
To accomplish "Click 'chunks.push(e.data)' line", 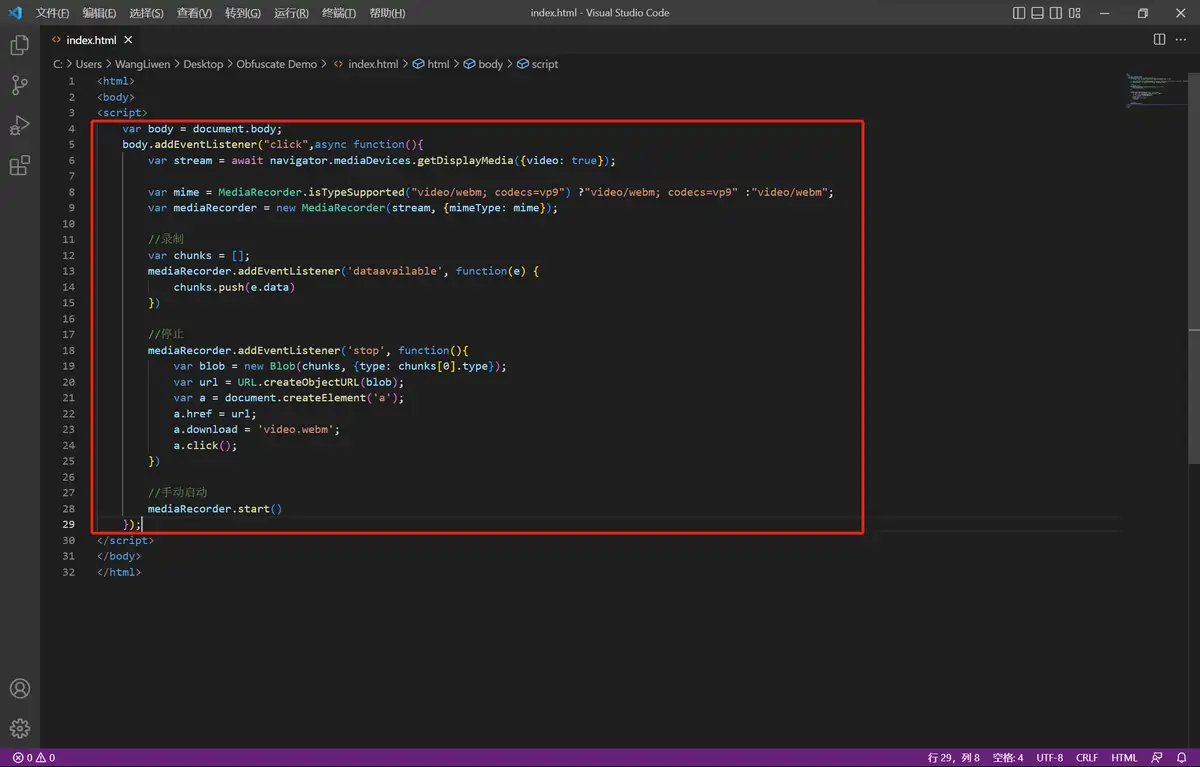I will pyautogui.click(x=235, y=287).
